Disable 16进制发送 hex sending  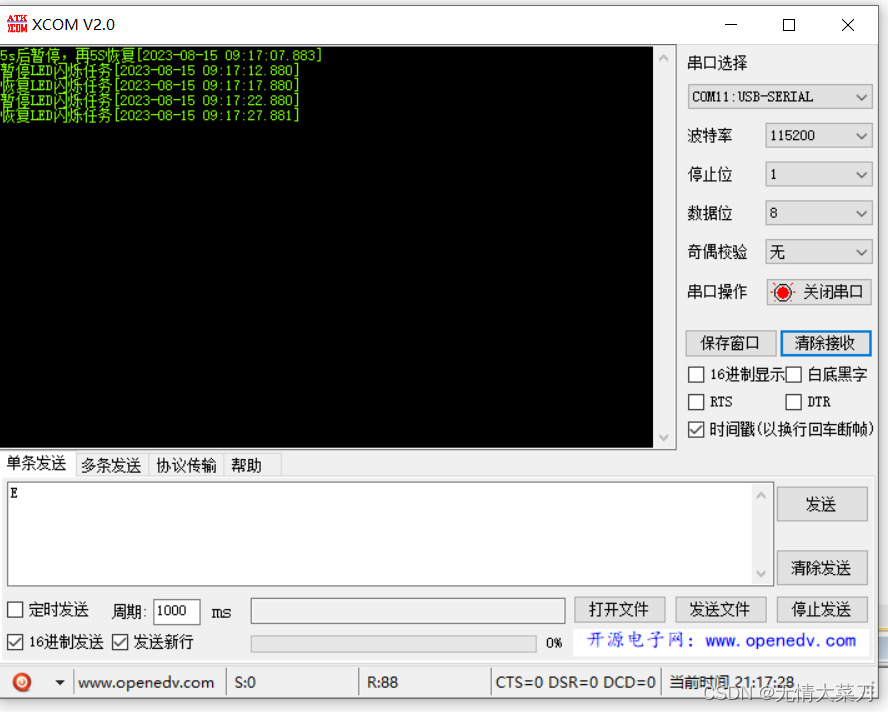click(x=16, y=642)
